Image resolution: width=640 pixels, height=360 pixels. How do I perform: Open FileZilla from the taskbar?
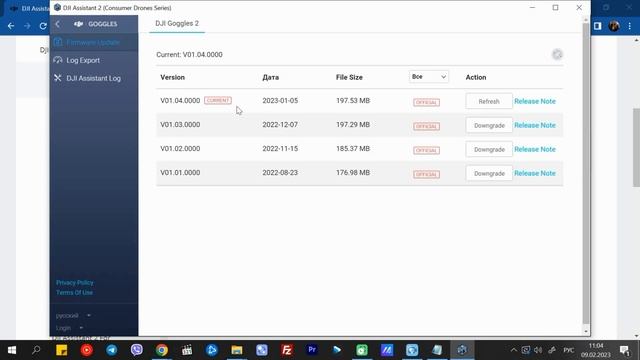coord(287,350)
